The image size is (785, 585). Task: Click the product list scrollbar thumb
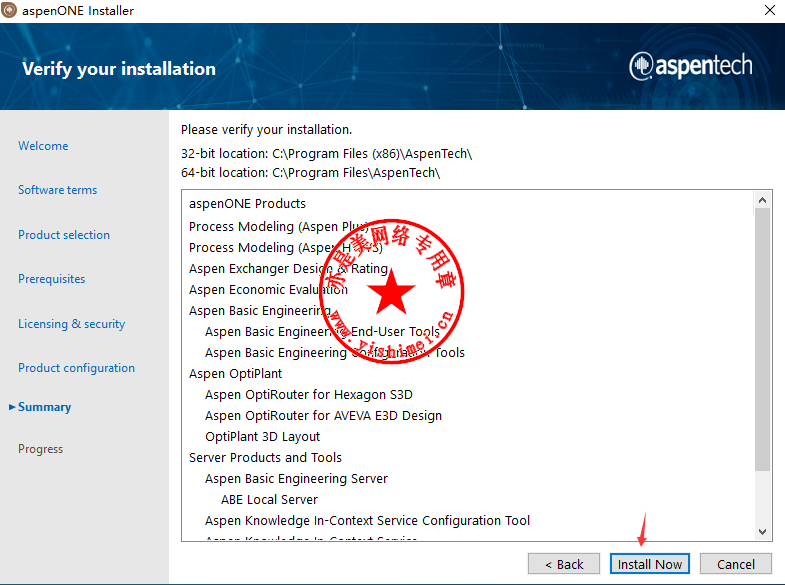point(762,339)
